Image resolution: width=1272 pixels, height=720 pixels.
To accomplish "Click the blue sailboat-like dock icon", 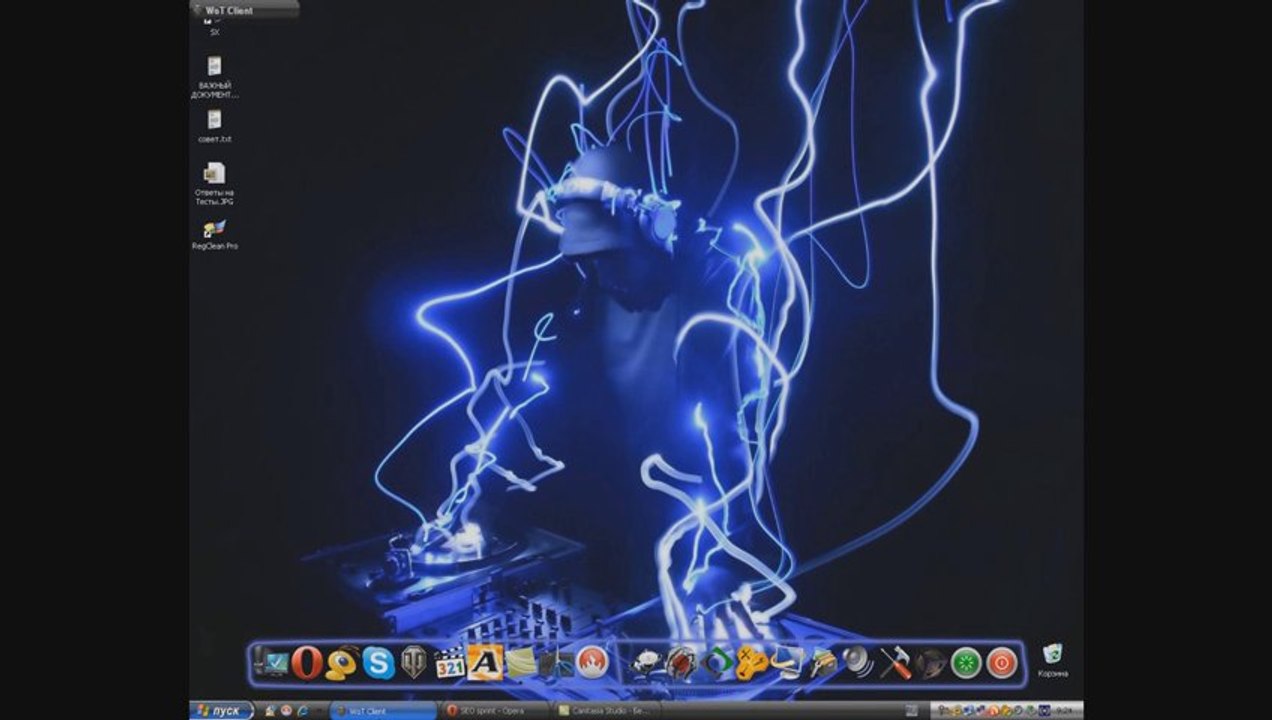I will tap(788, 662).
